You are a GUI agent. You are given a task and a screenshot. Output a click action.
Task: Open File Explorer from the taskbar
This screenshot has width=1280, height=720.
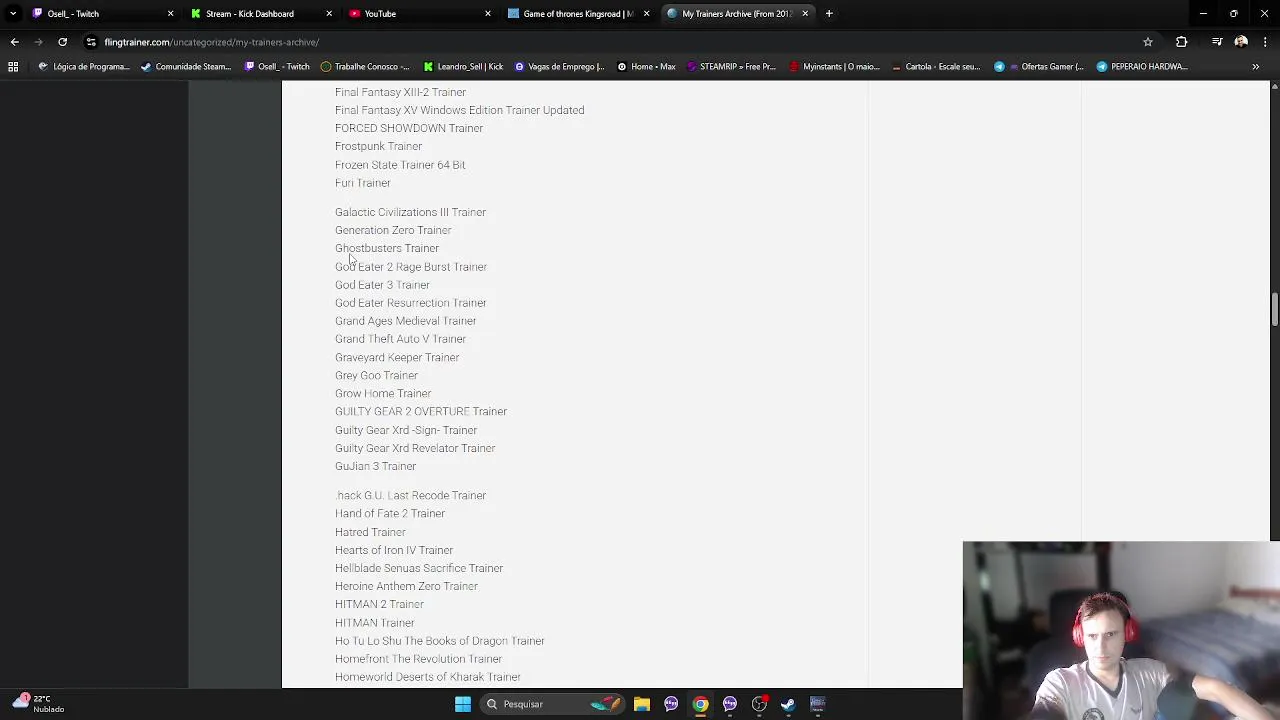(642, 704)
